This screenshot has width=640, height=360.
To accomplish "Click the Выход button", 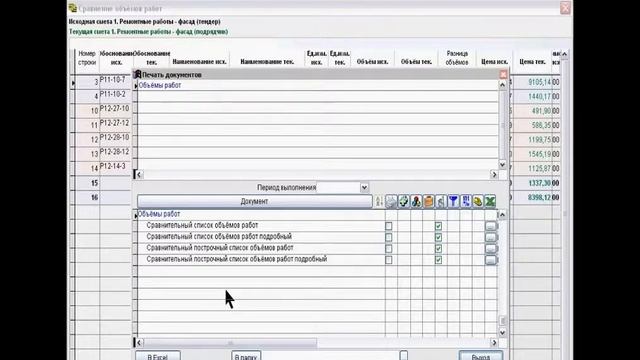I will click(x=480, y=356).
